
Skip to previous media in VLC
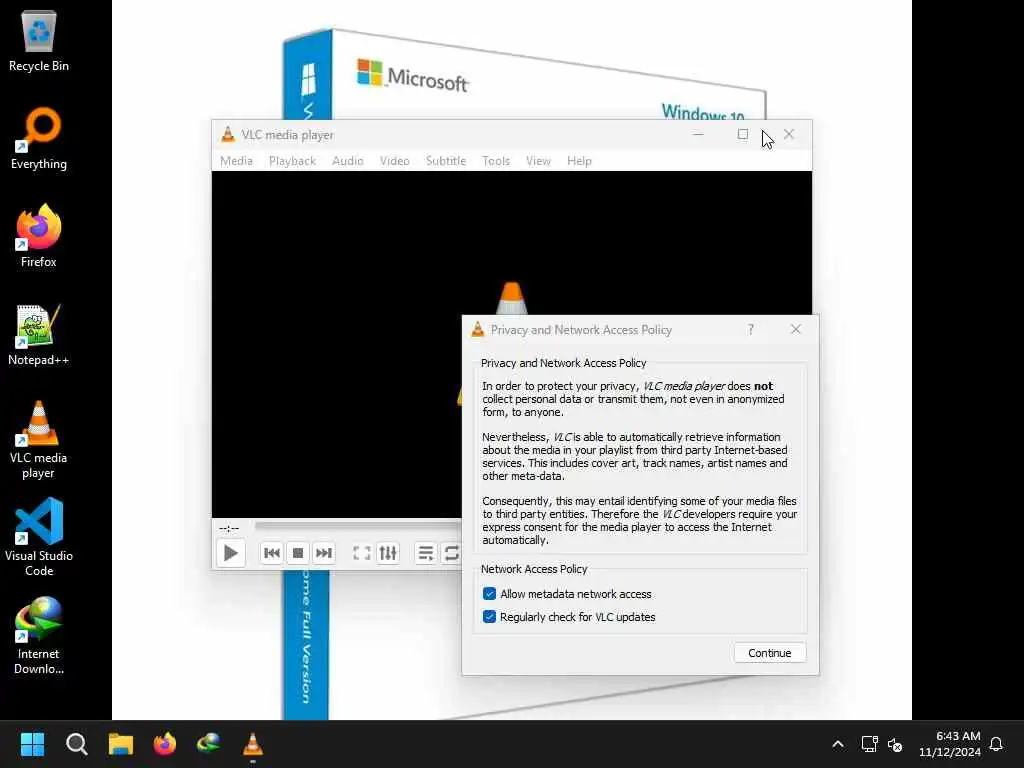[x=272, y=553]
